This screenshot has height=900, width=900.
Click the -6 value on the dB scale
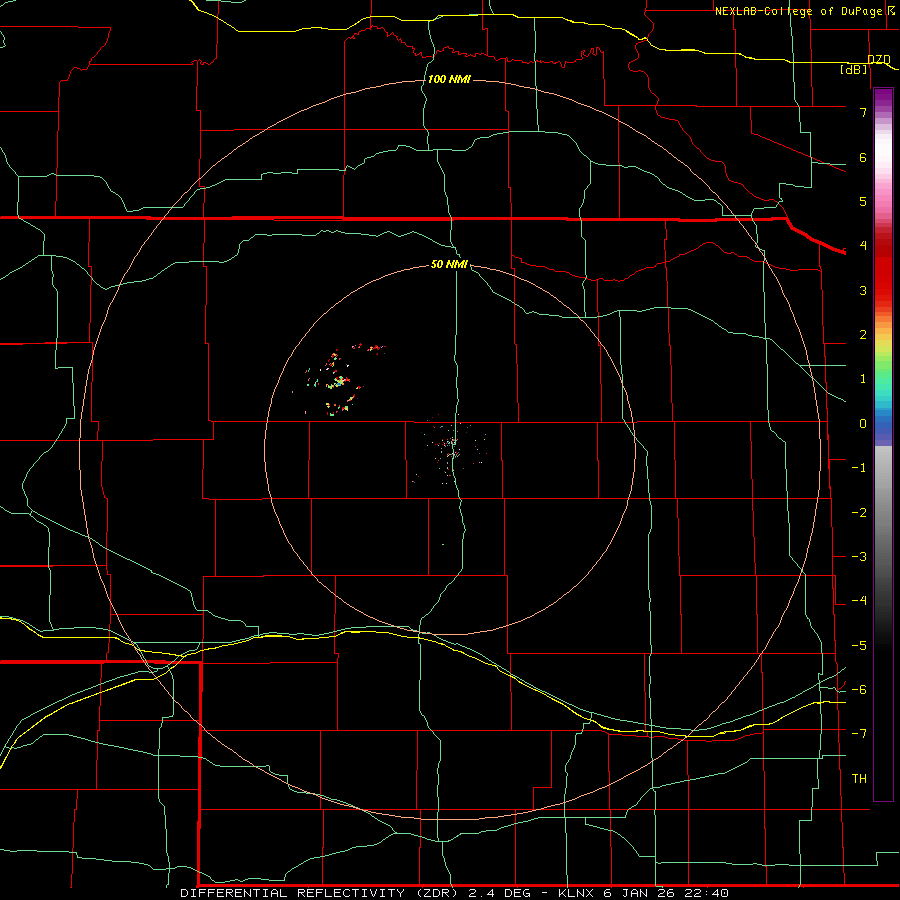[859, 689]
